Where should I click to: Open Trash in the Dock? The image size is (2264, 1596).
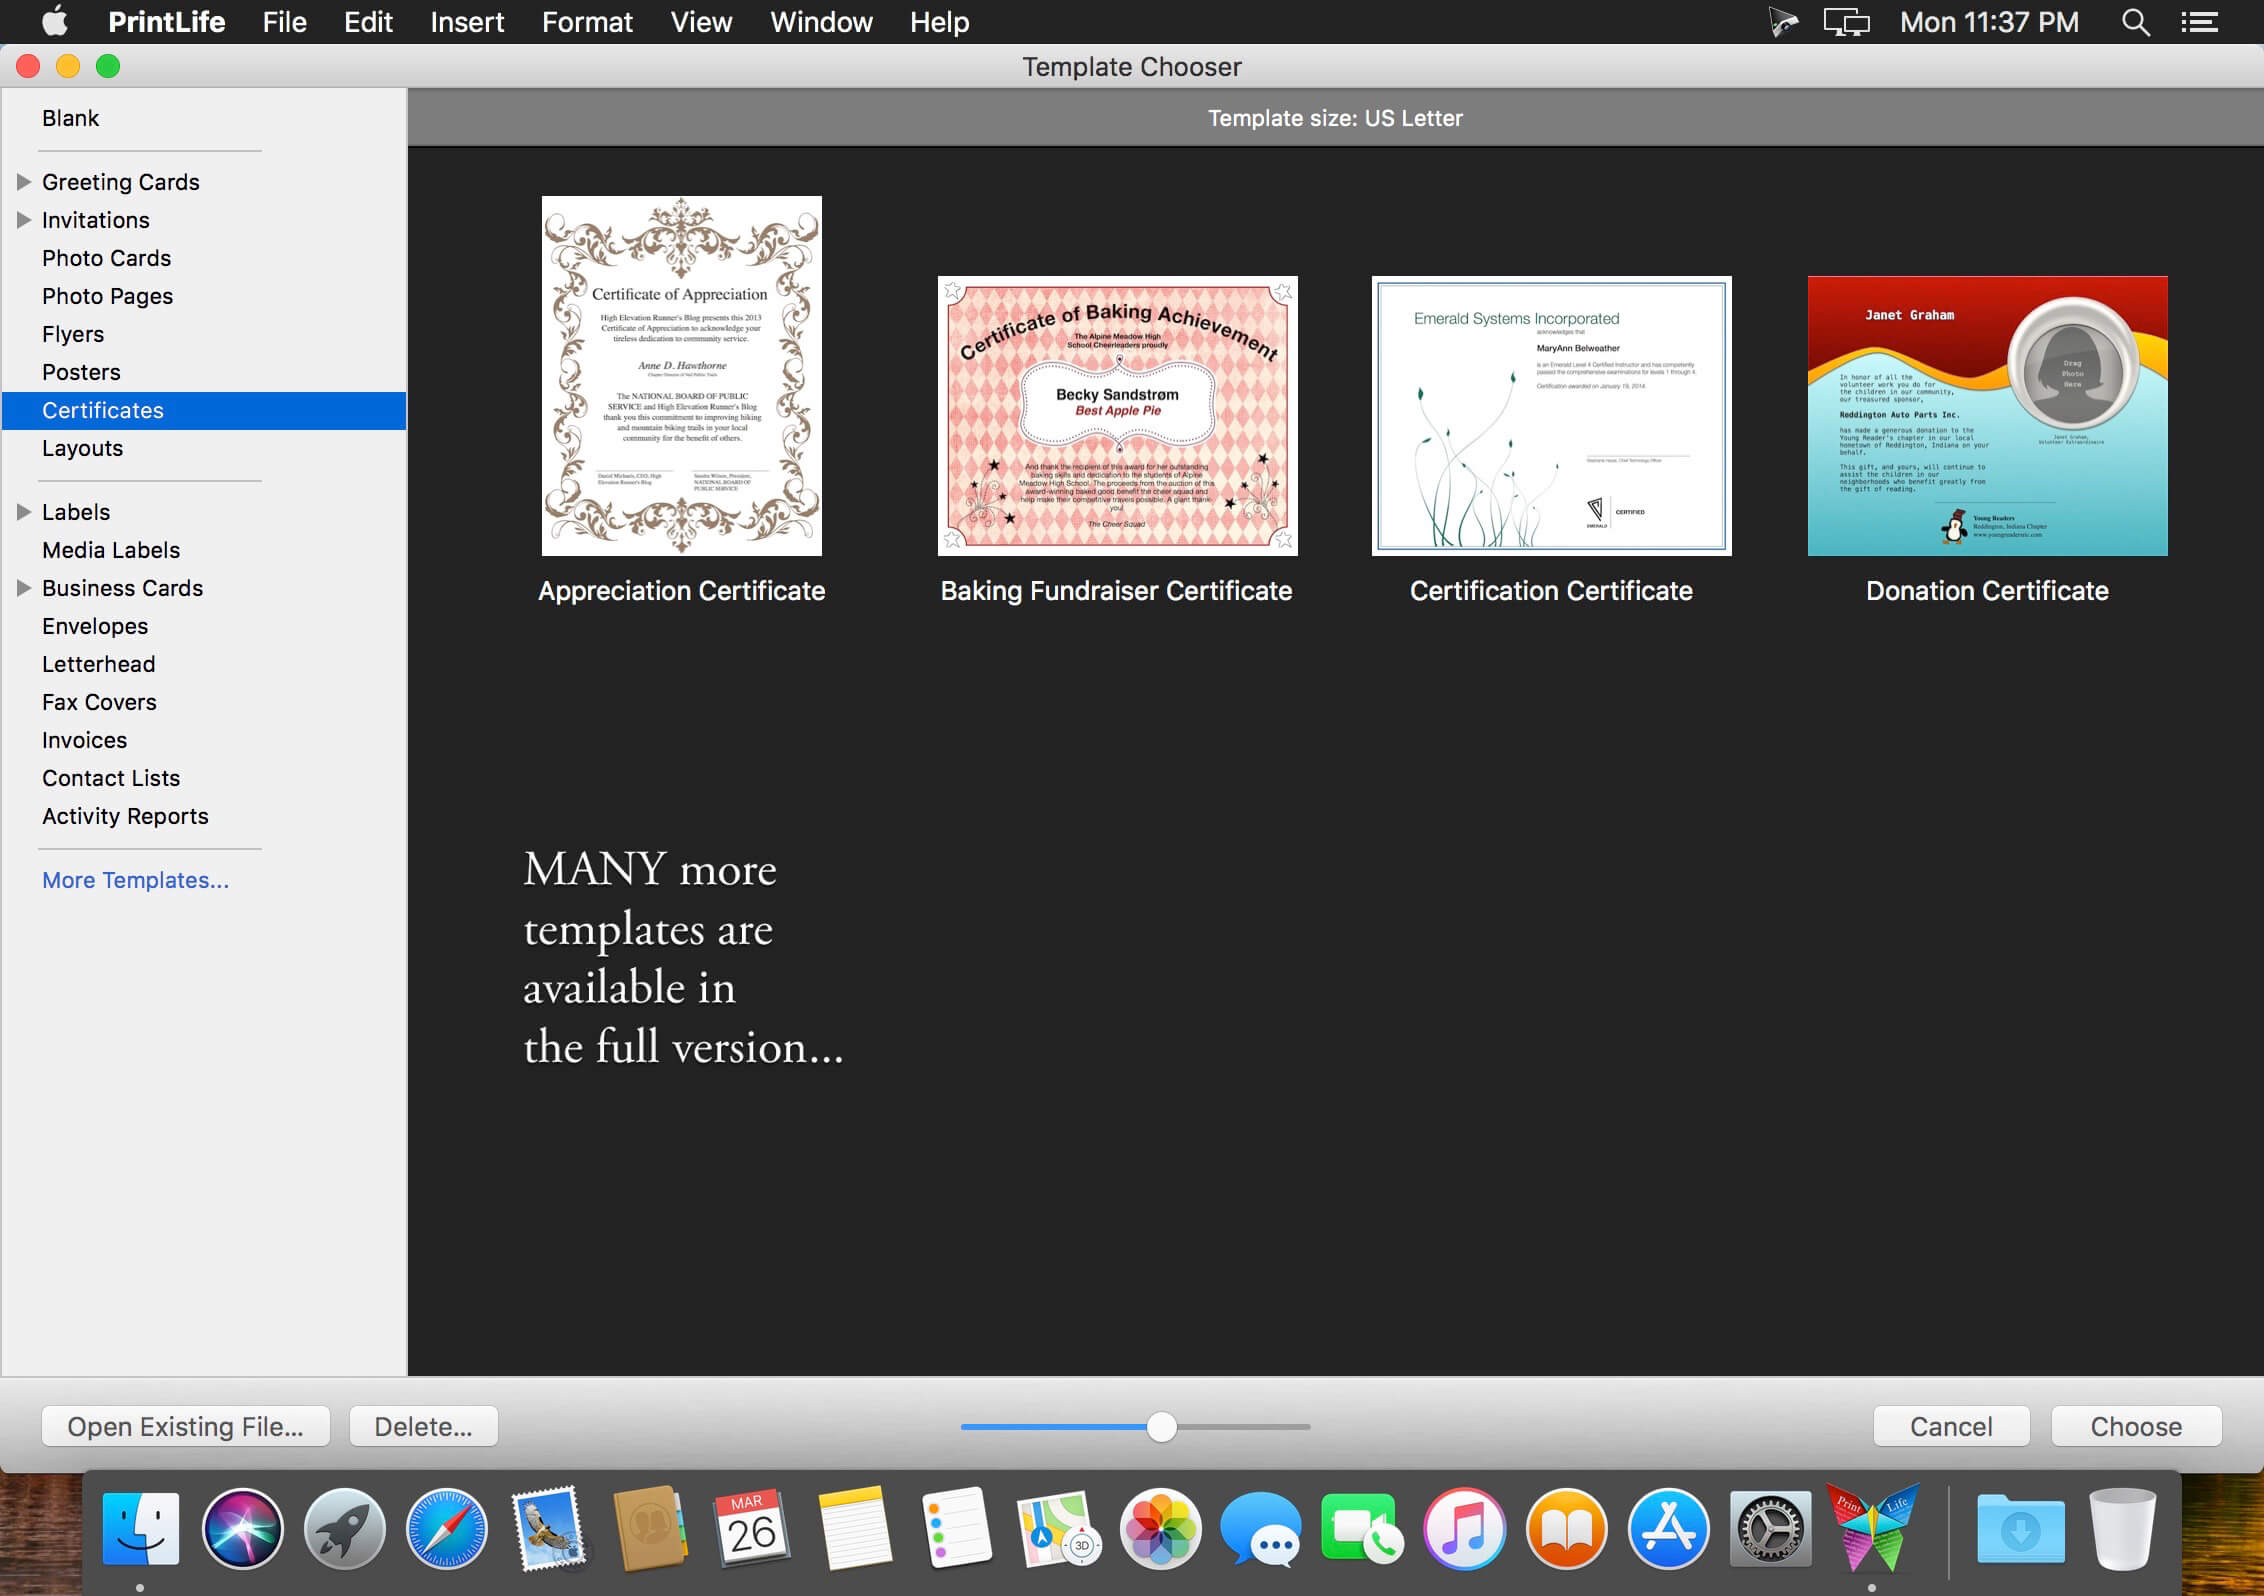[x=2122, y=1528]
